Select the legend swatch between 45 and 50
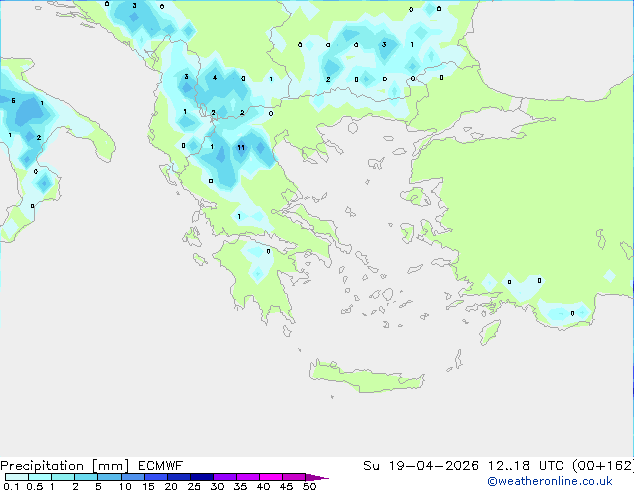The height and width of the screenshot is (490, 634). [x=294, y=477]
